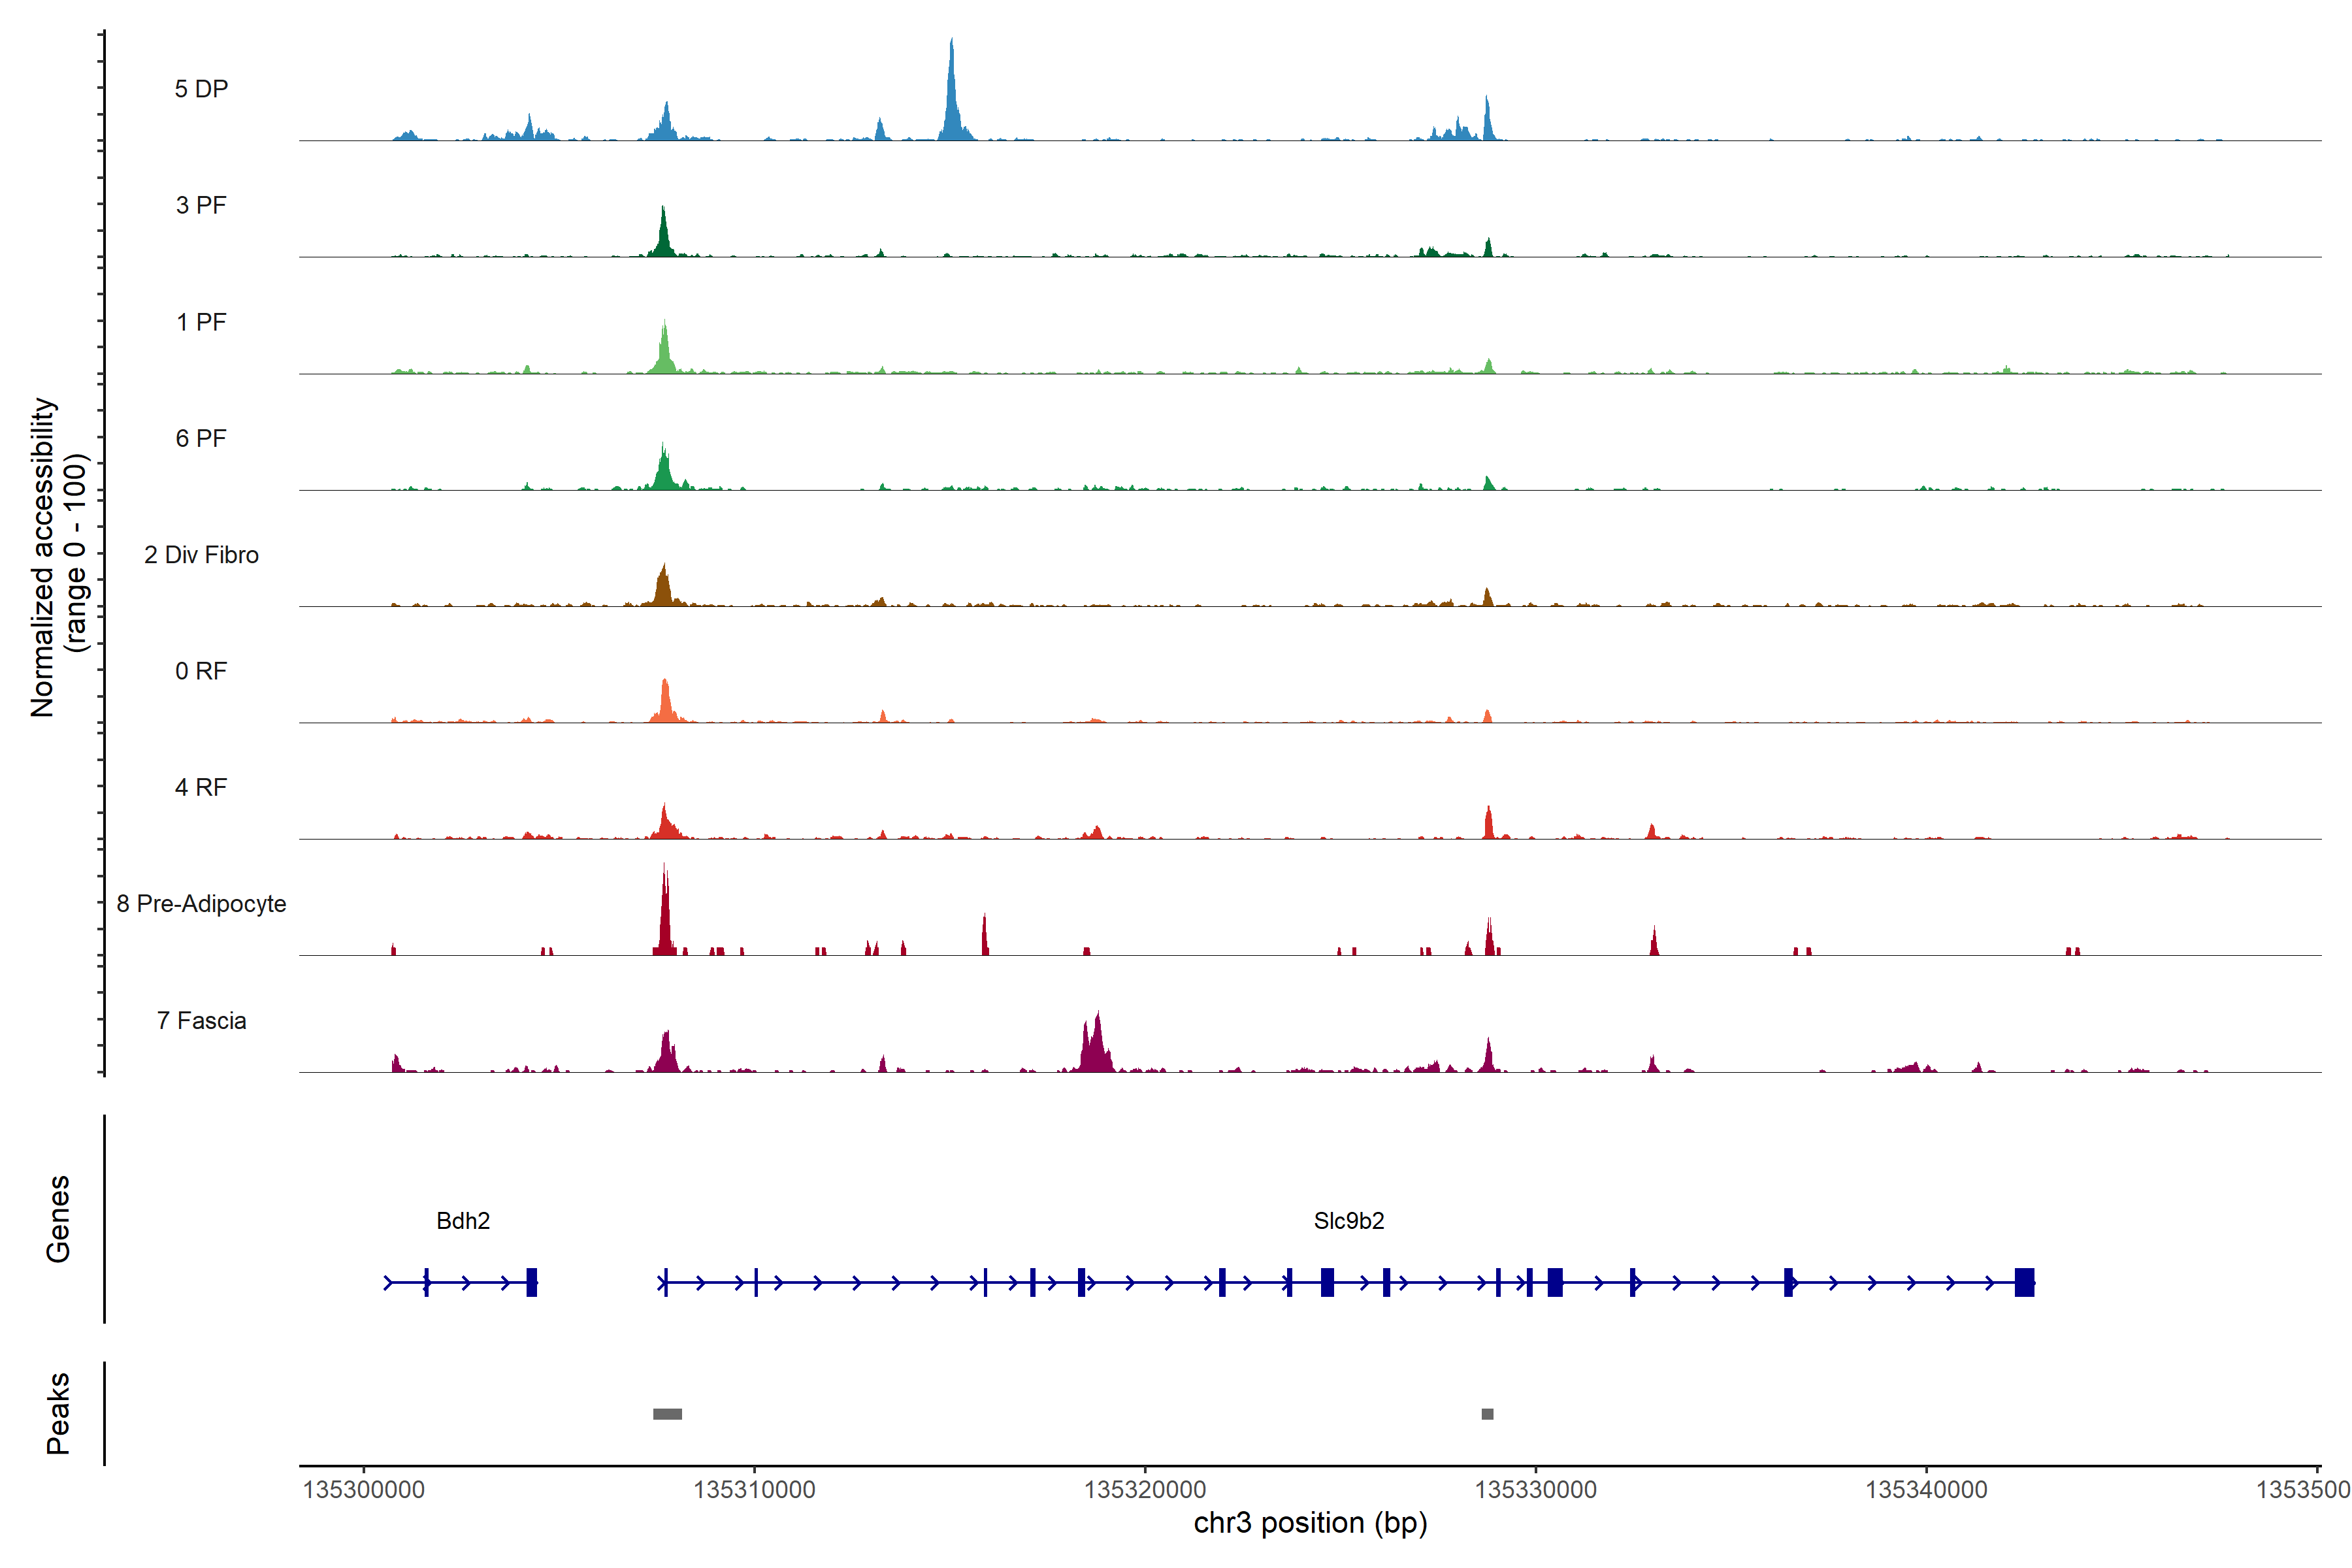Click the small gray peak bar on the right
This screenshot has width=2352, height=1568.
point(1487,1414)
